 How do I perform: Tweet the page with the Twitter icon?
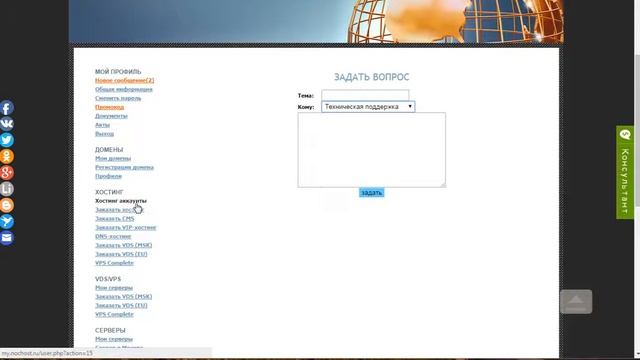click(x=7, y=140)
